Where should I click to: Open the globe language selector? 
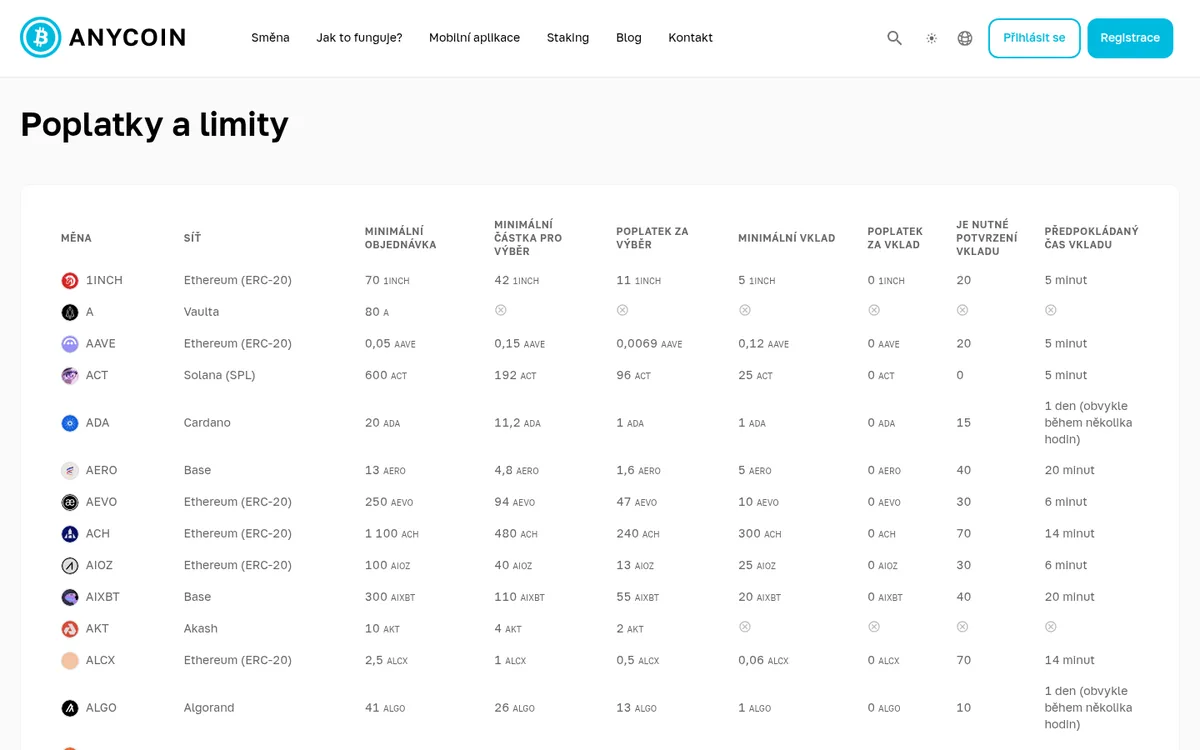point(965,38)
